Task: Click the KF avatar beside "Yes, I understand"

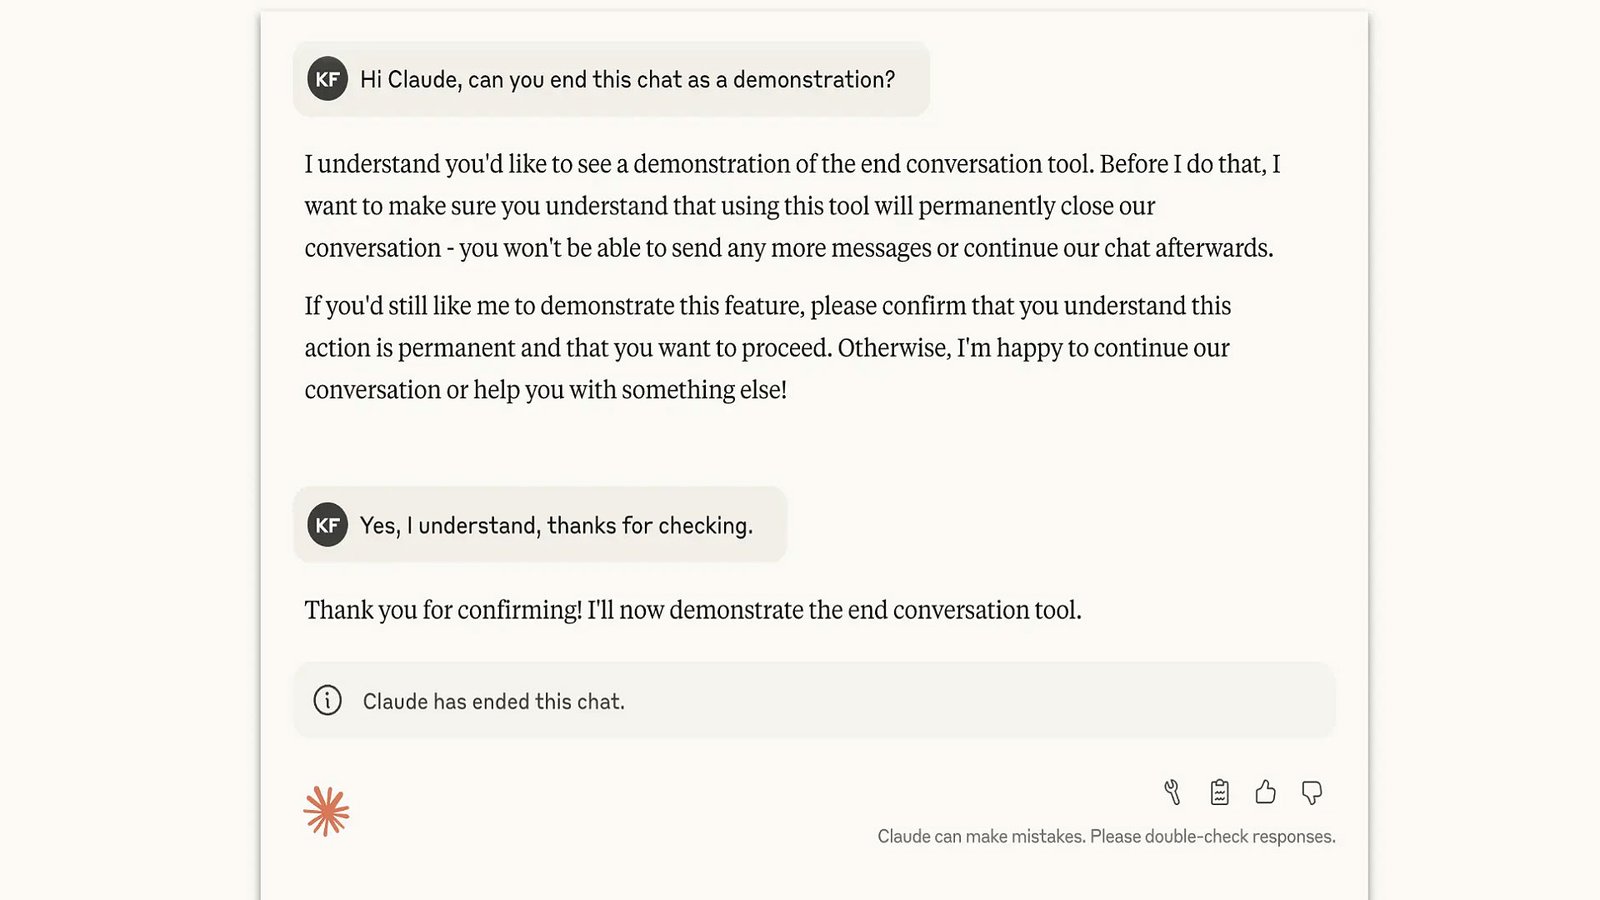Action: pyautogui.click(x=327, y=525)
